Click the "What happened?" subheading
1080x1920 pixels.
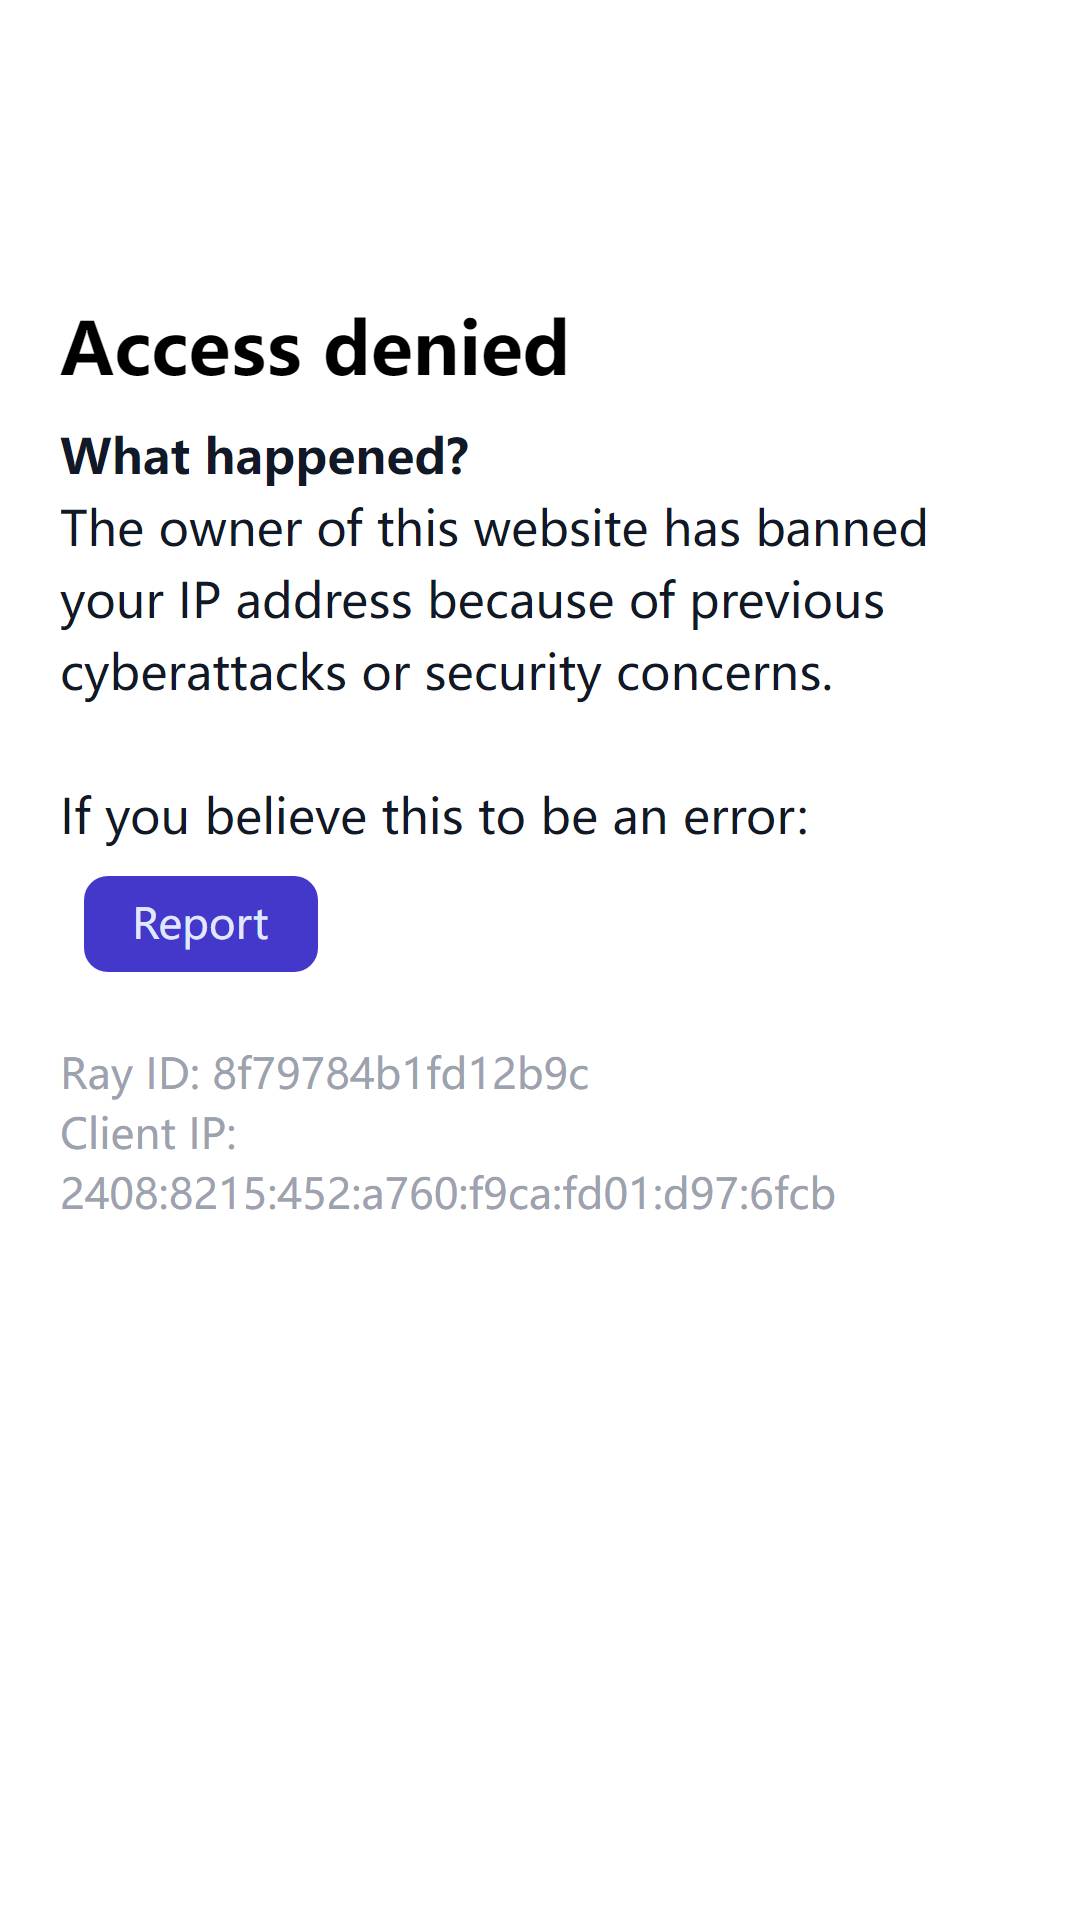tap(265, 457)
